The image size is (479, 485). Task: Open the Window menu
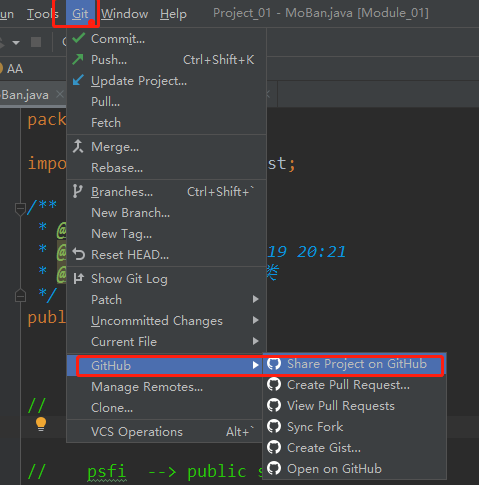[x=125, y=14]
